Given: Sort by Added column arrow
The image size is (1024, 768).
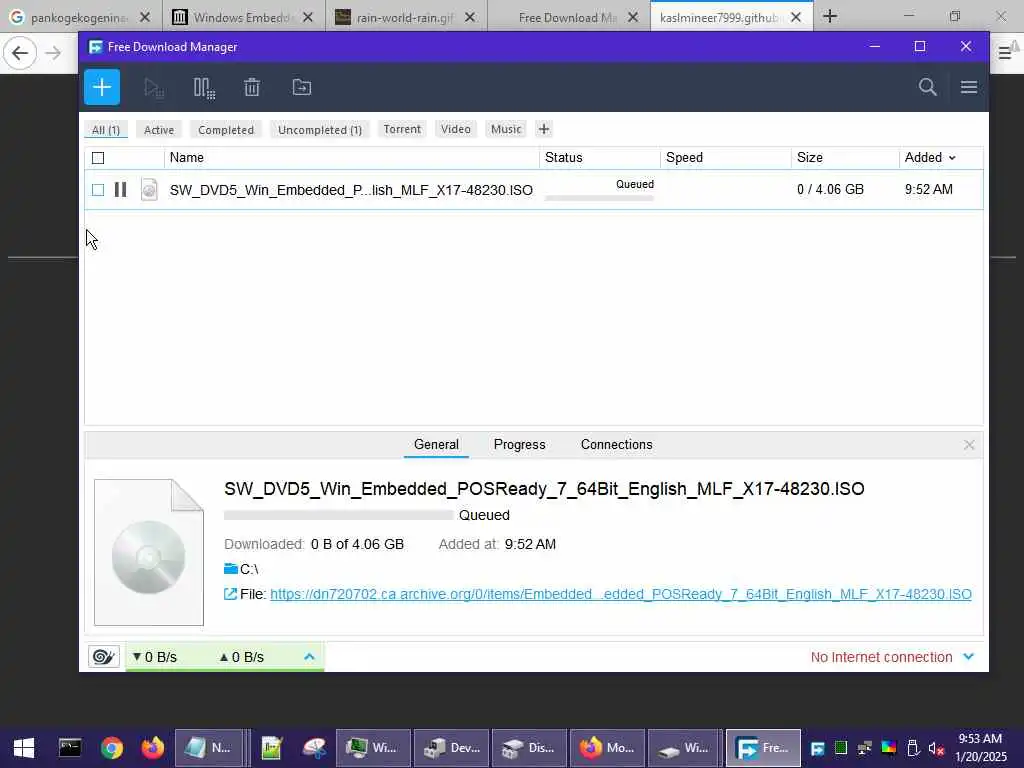Looking at the screenshot, I should coord(952,158).
